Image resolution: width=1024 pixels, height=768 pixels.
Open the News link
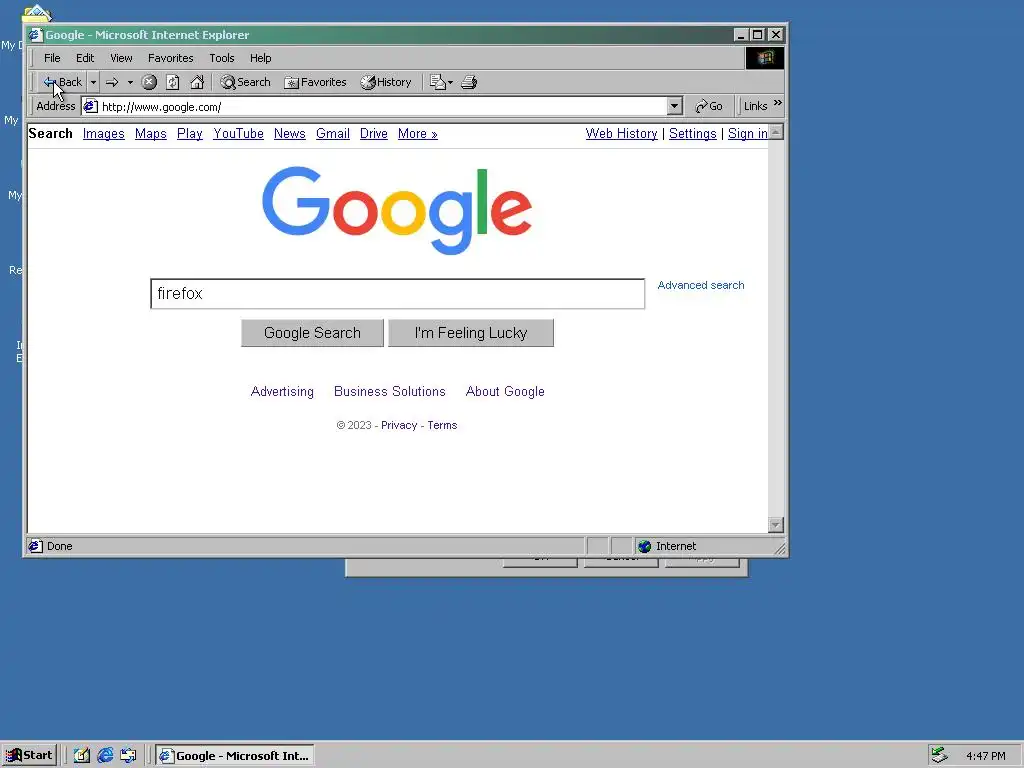click(289, 133)
